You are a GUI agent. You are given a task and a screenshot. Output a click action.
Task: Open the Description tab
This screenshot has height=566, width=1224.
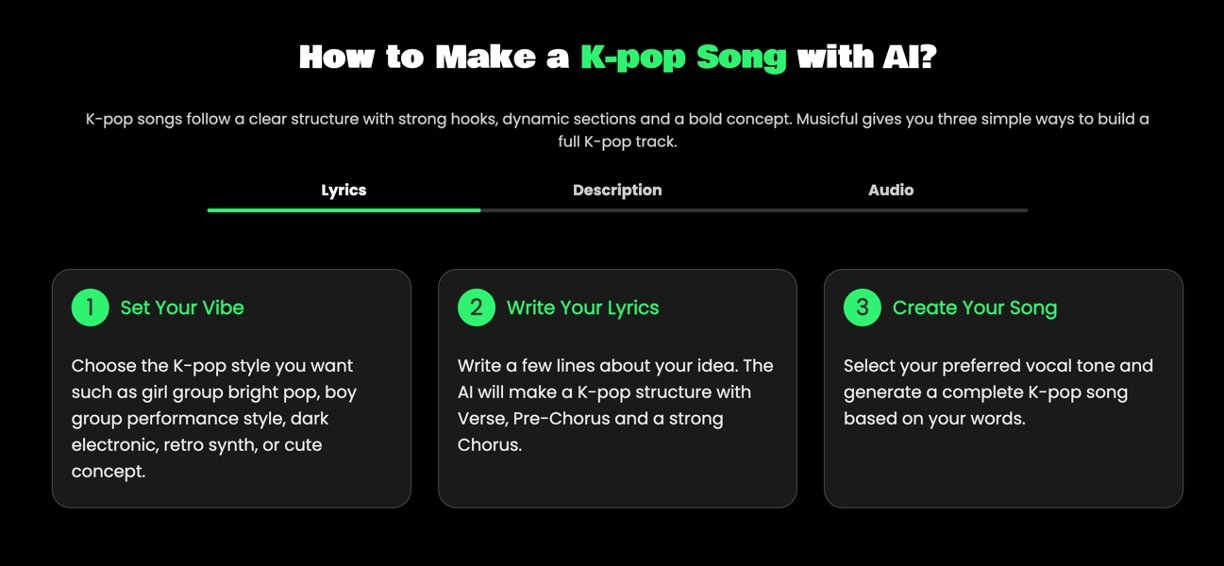[x=617, y=190]
